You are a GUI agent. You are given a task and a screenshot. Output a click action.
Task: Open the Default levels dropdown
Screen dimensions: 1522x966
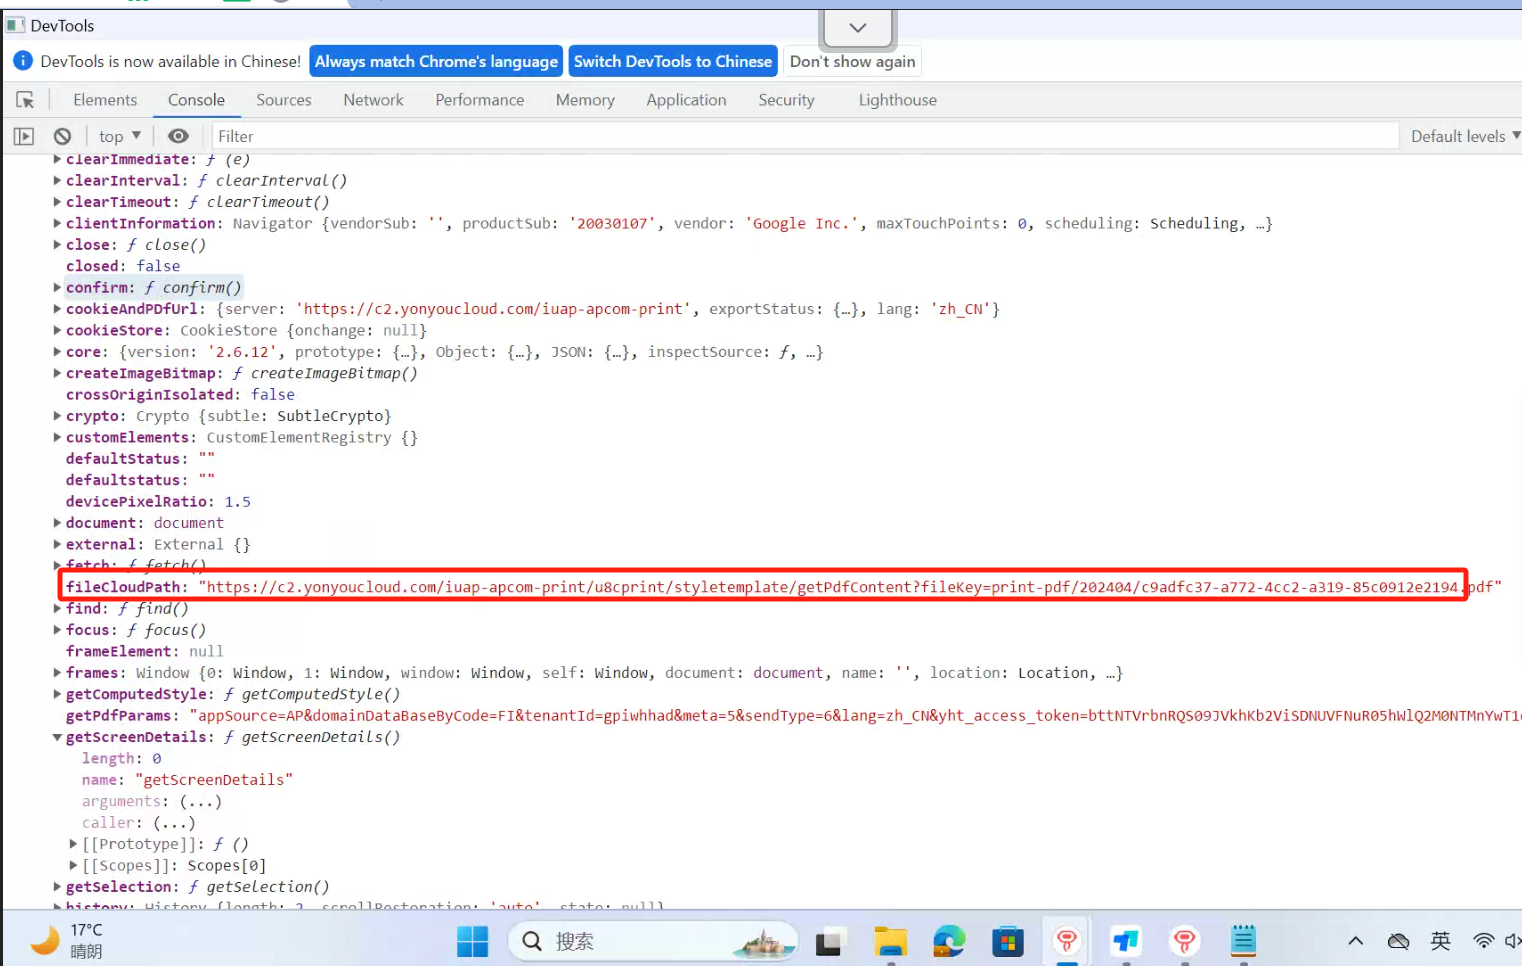pyautogui.click(x=1465, y=136)
